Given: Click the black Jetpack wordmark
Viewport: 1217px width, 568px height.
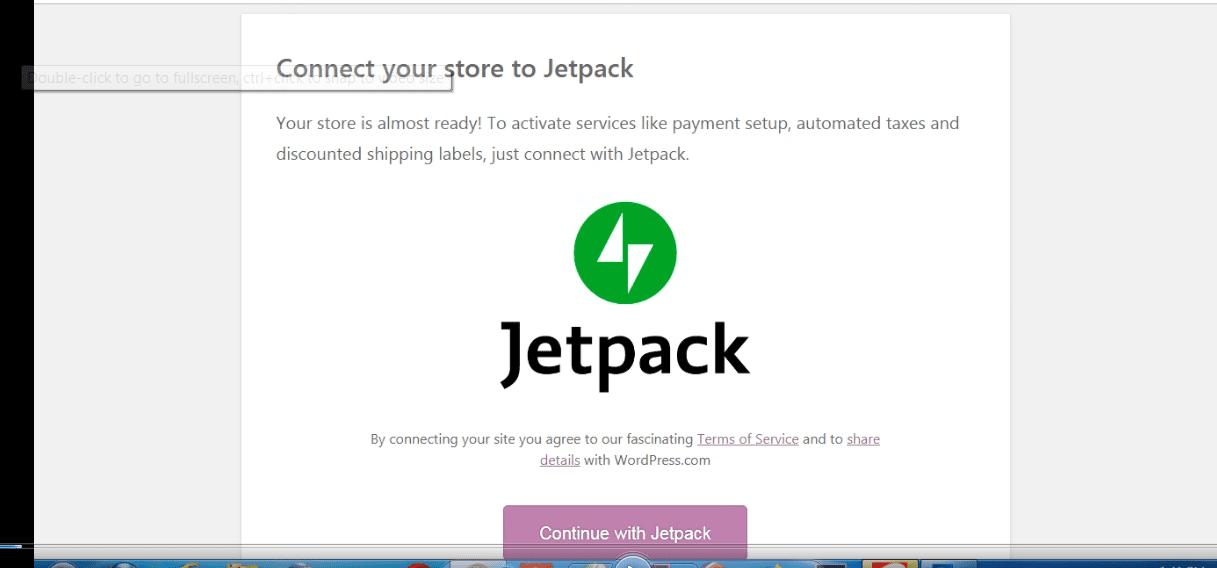Looking at the screenshot, I should [x=625, y=355].
